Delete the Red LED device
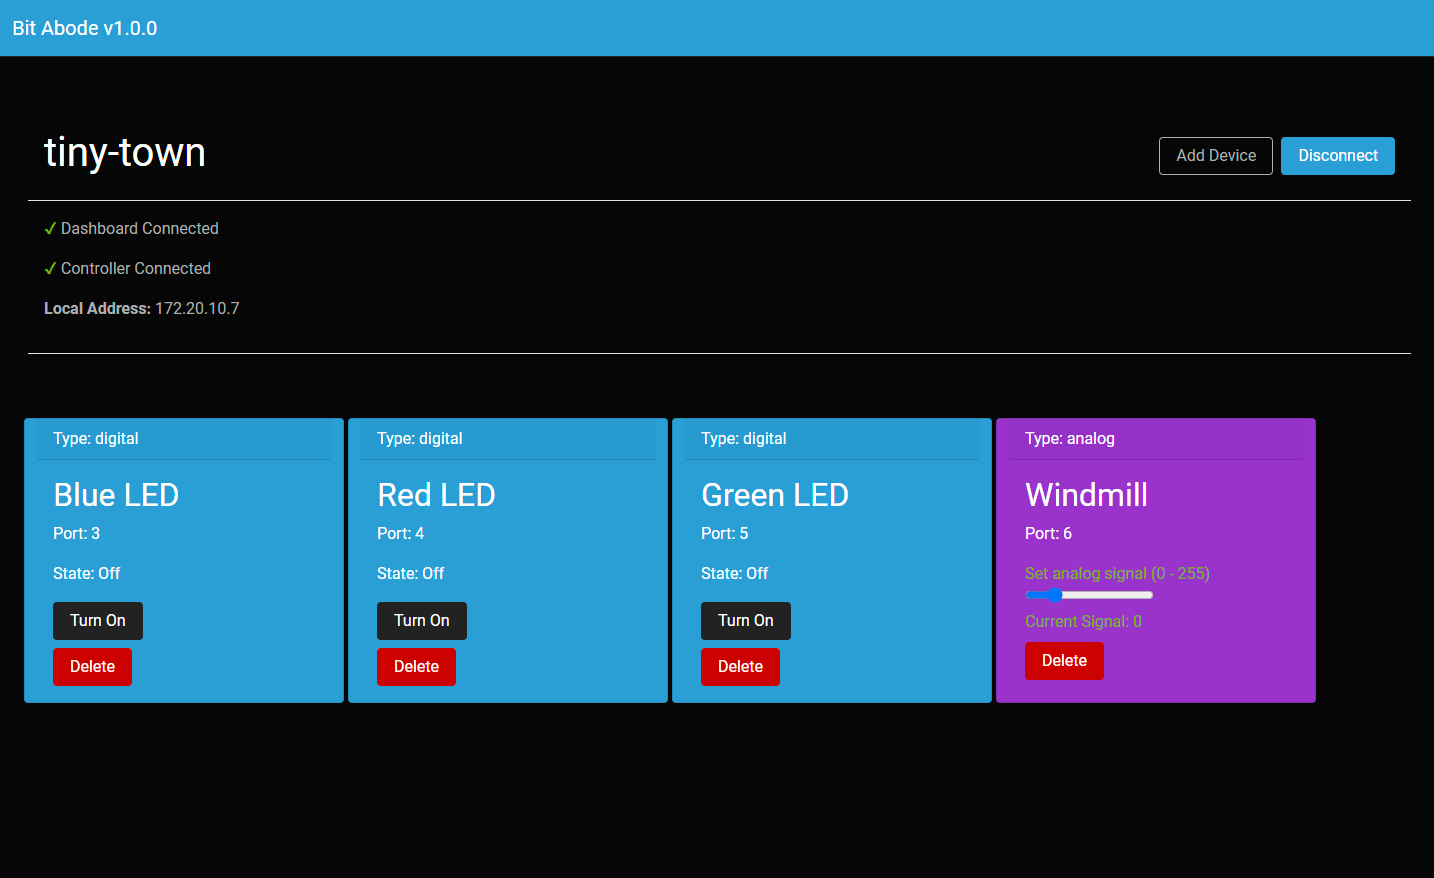1434x878 pixels. (416, 666)
